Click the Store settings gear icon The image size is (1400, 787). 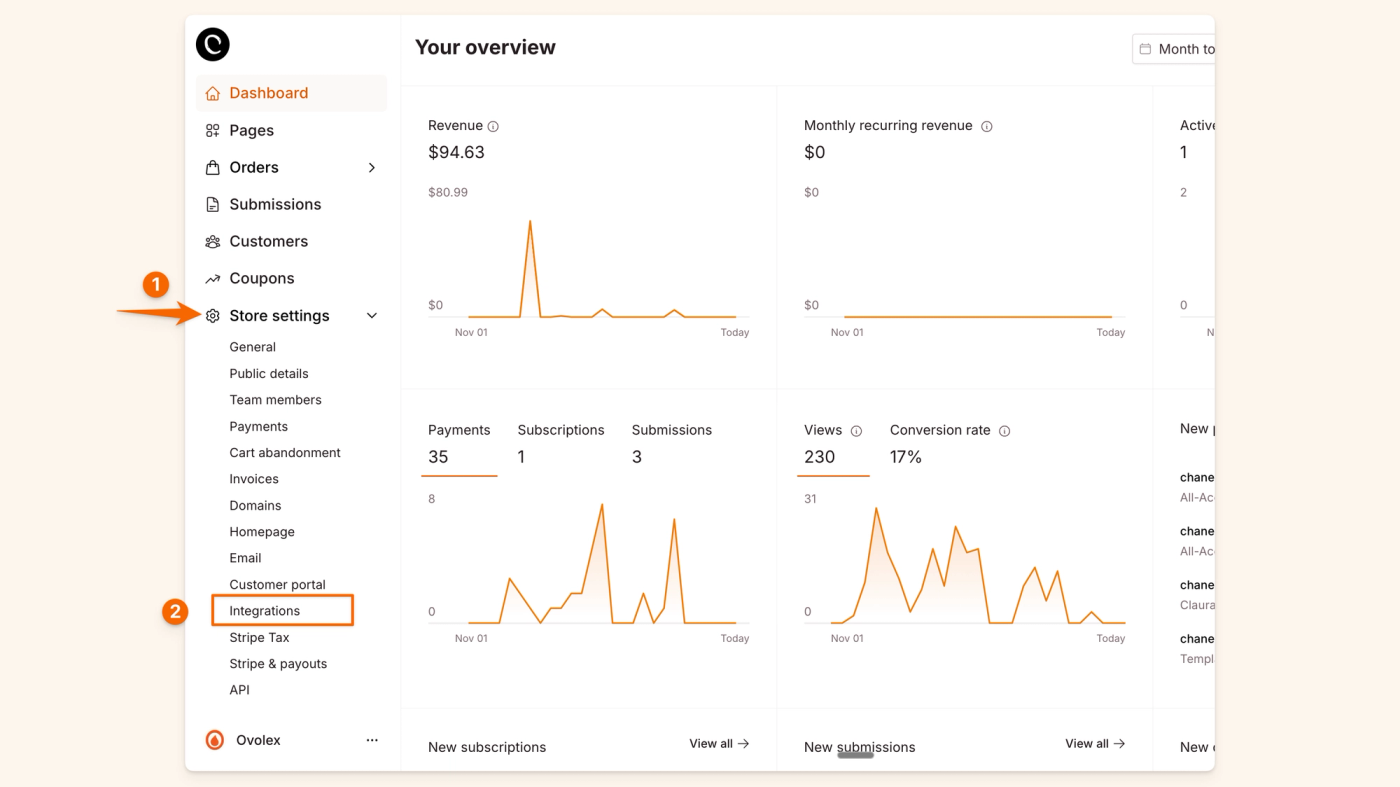pyautogui.click(x=211, y=315)
